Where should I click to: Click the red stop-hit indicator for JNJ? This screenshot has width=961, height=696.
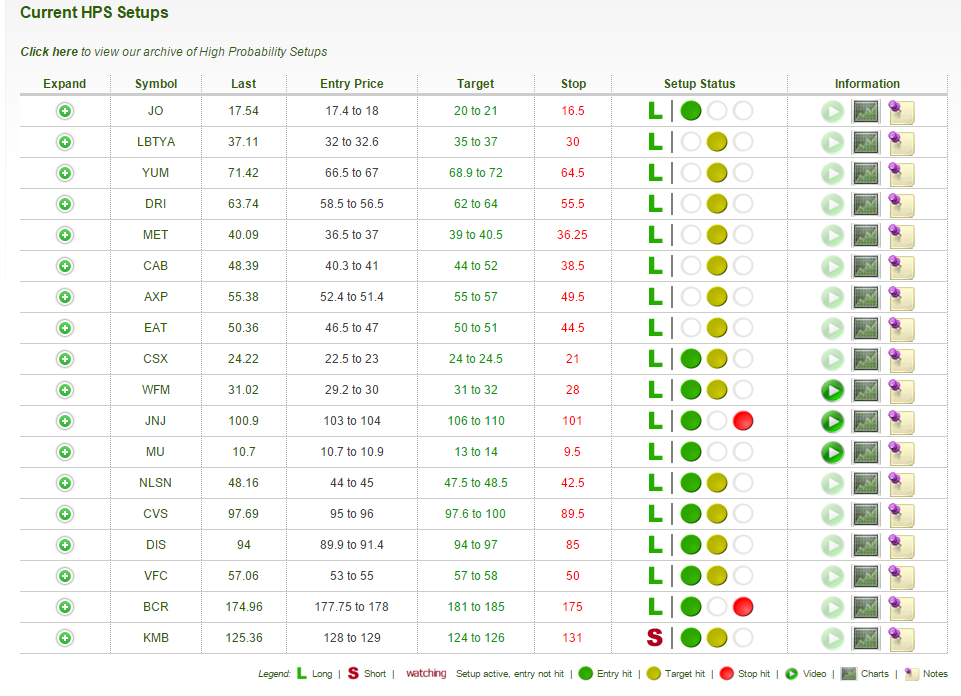(x=743, y=421)
